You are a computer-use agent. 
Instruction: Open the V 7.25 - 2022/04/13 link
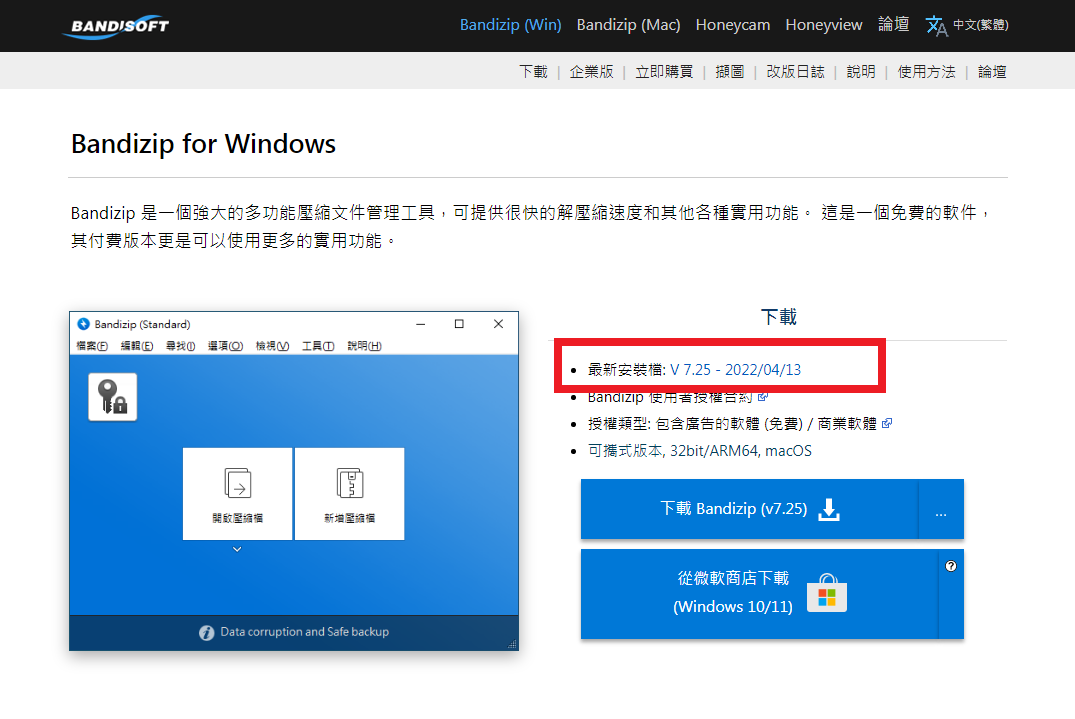pyautogui.click(x=736, y=370)
